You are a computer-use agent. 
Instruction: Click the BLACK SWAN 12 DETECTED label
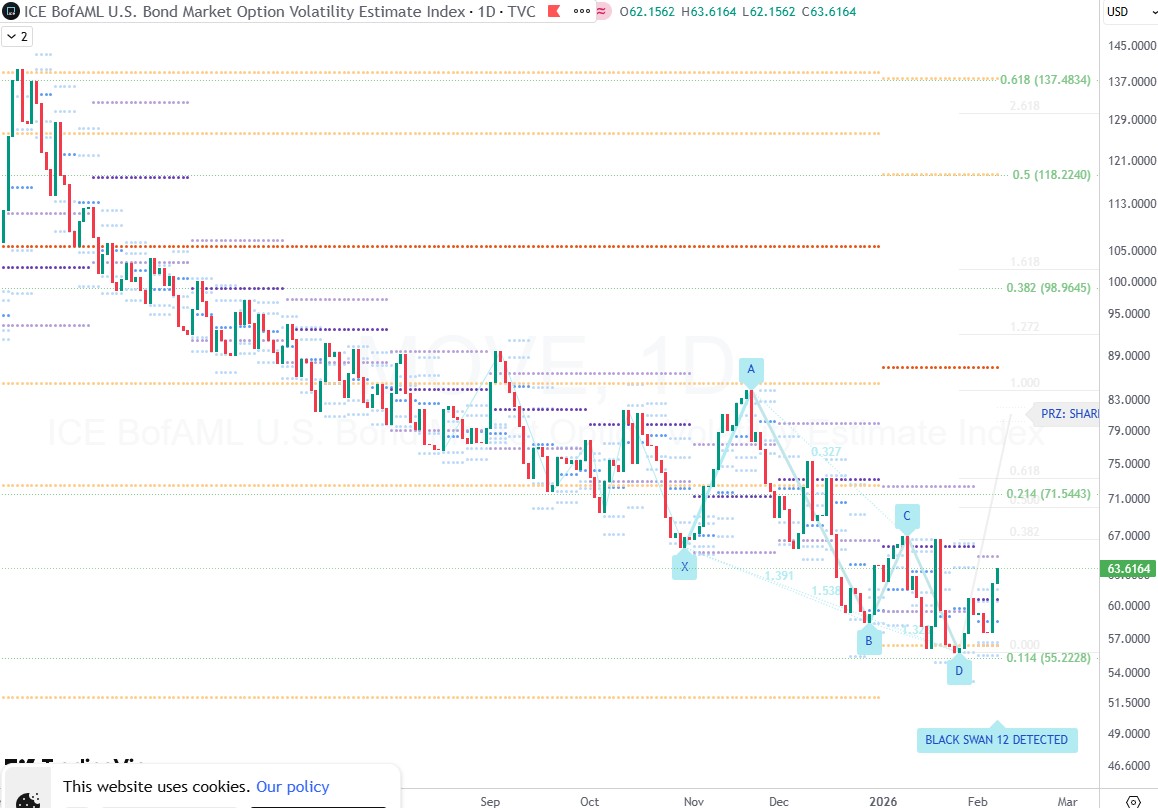click(996, 740)
